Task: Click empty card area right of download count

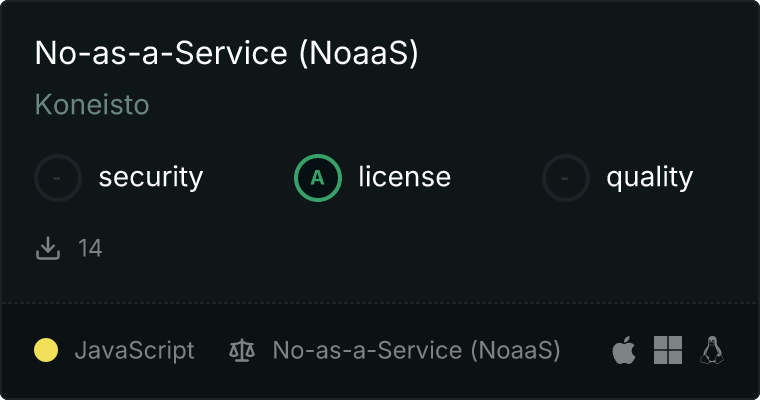Action: pyautogui.click(x=400, y=248)
